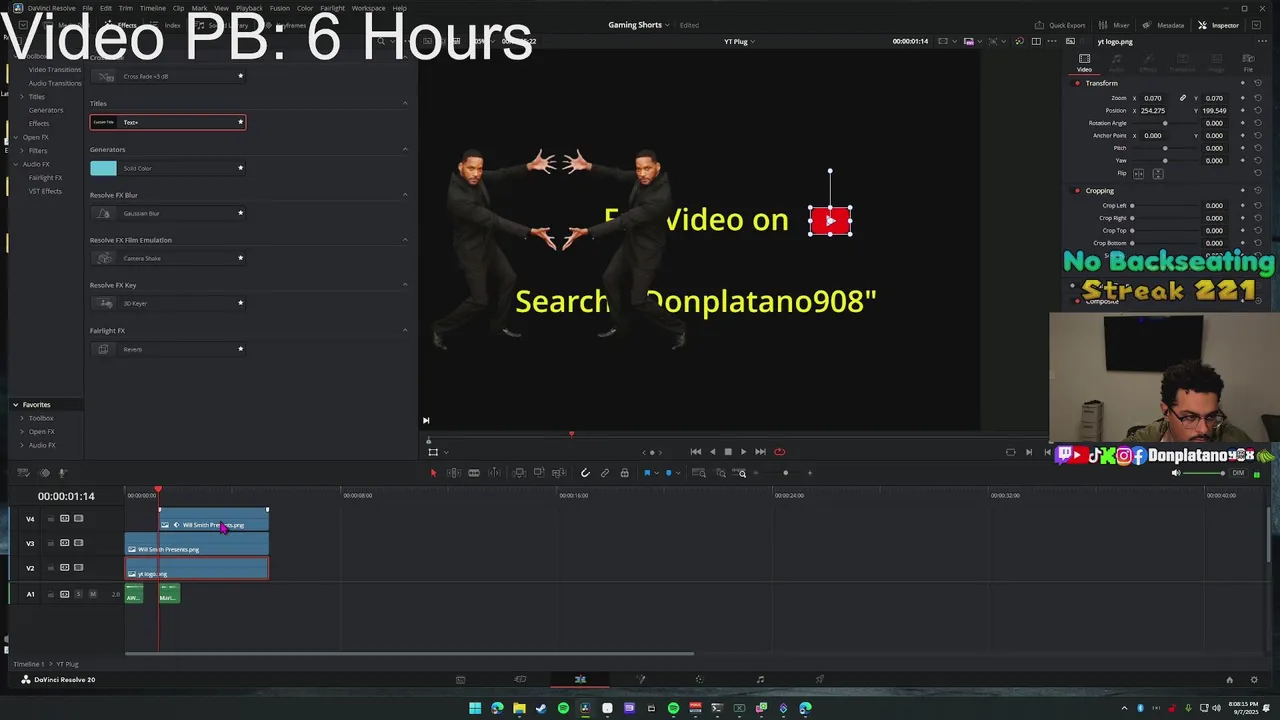Select Generators in the Effects tree
Image resolution: width=1280 pixels, height=720 pixels.
pyautogui.click(x=46, y=110)
